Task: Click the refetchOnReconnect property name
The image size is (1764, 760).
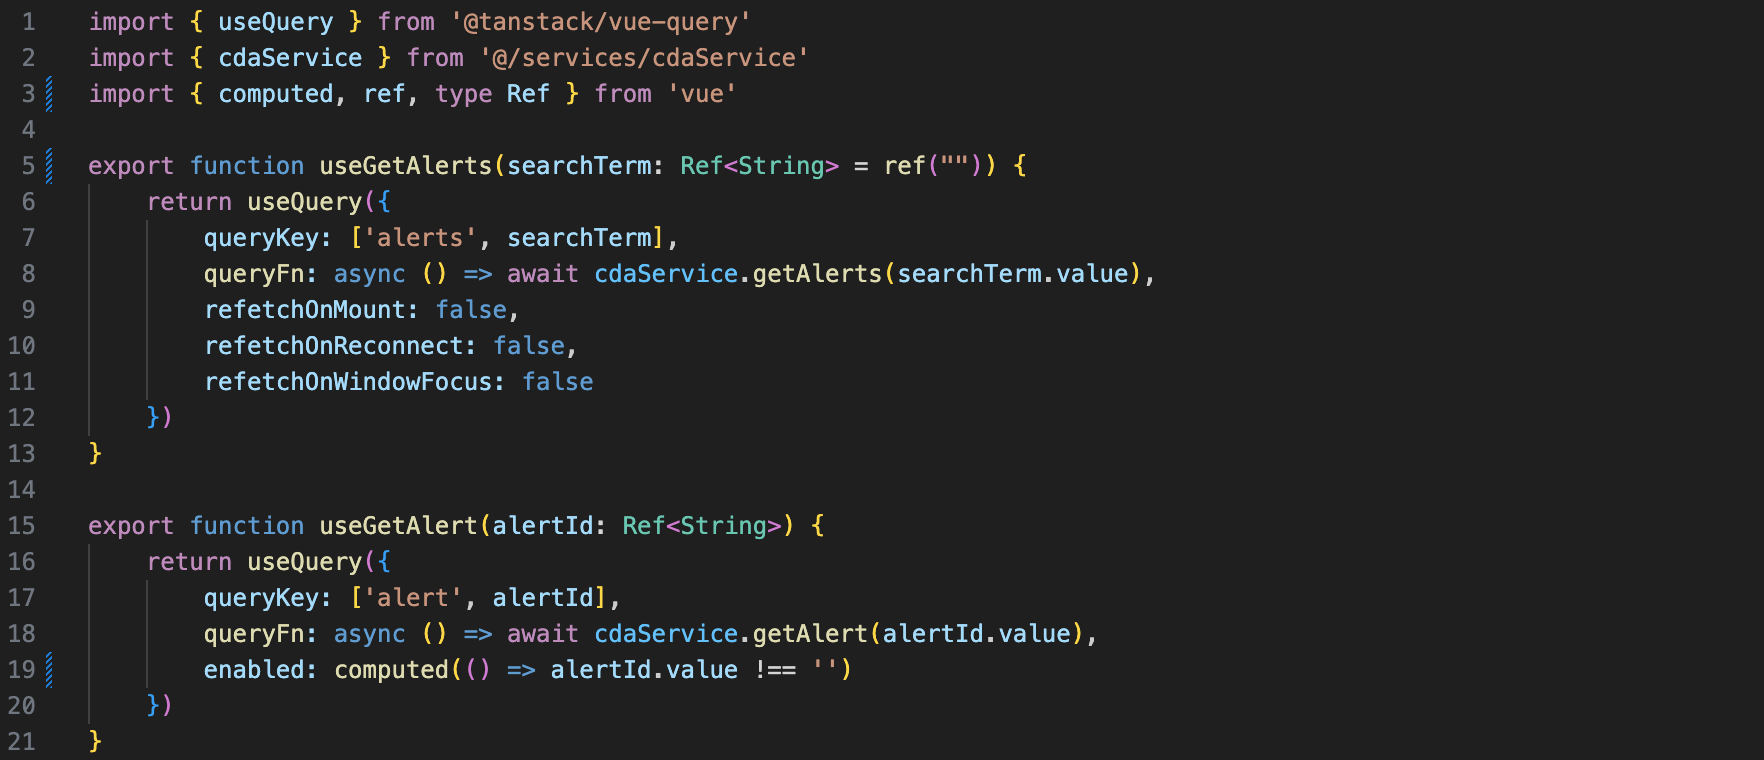Action: click(x=333, y=346)
